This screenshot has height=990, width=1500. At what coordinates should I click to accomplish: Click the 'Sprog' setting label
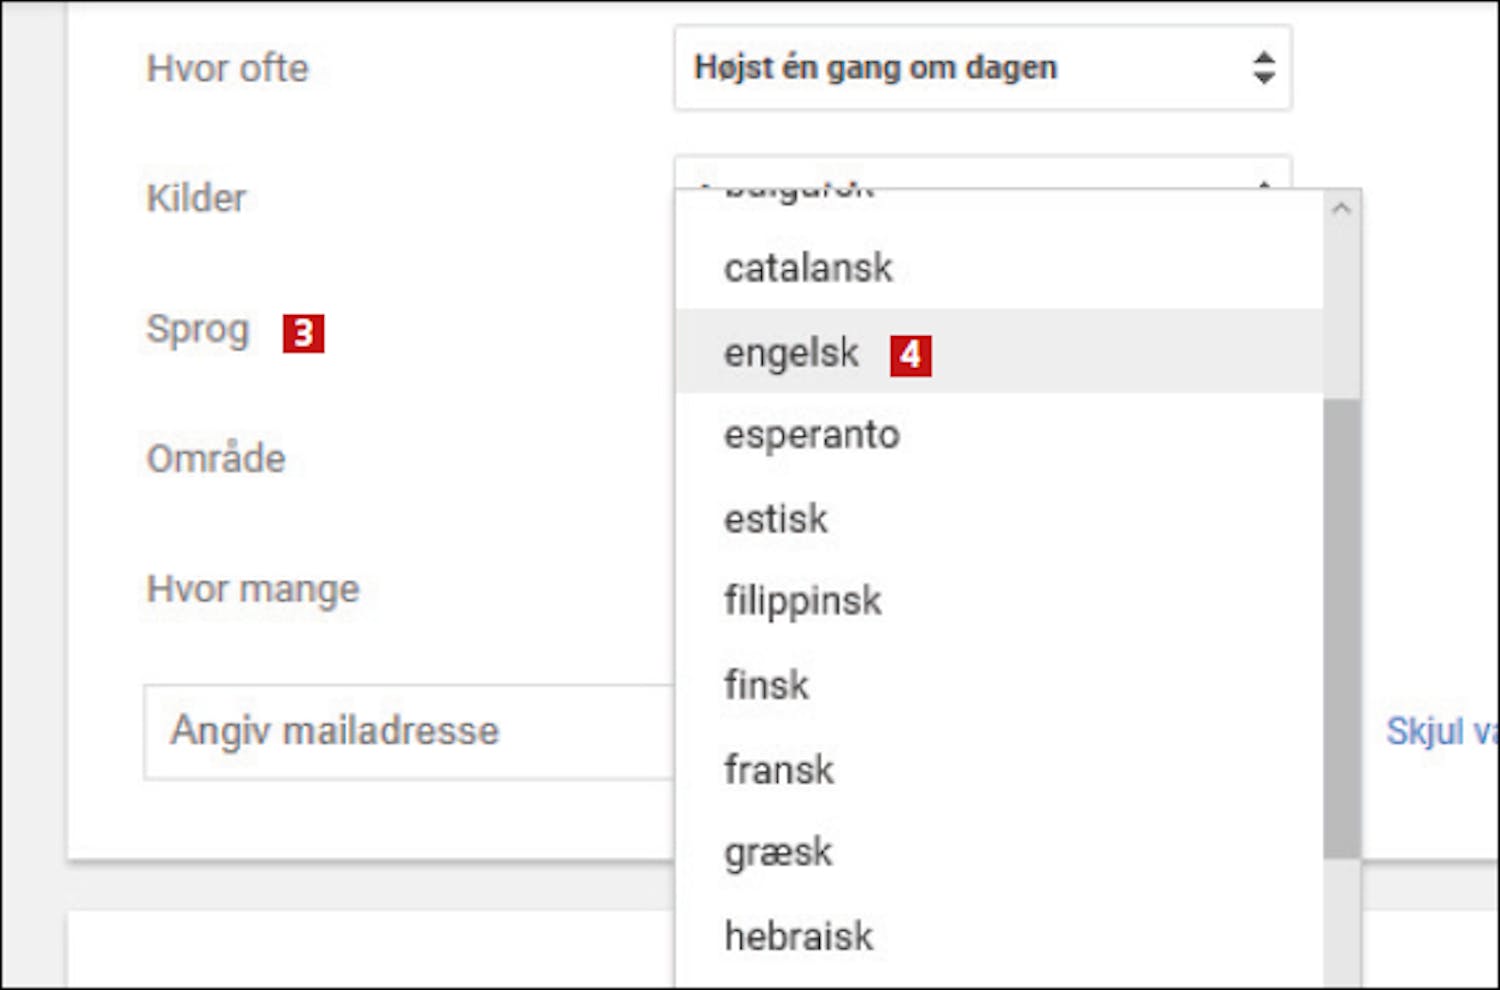(x=197, y=329)
